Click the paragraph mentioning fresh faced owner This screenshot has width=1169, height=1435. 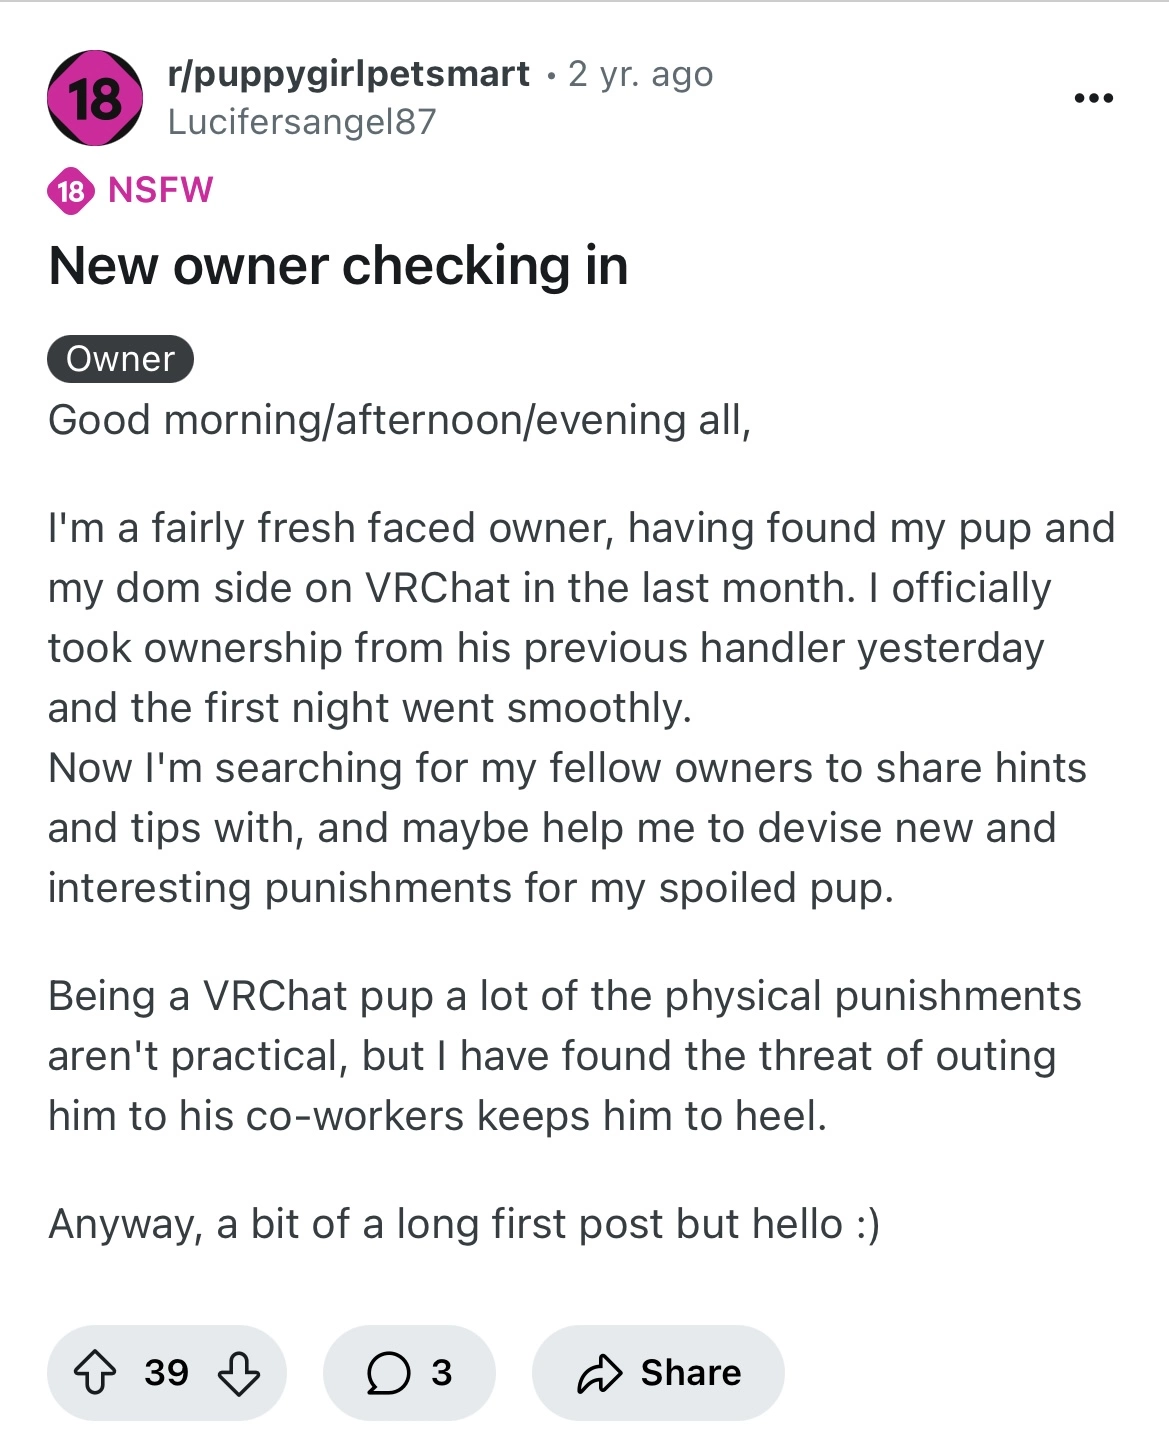click(x=582, y=708)
